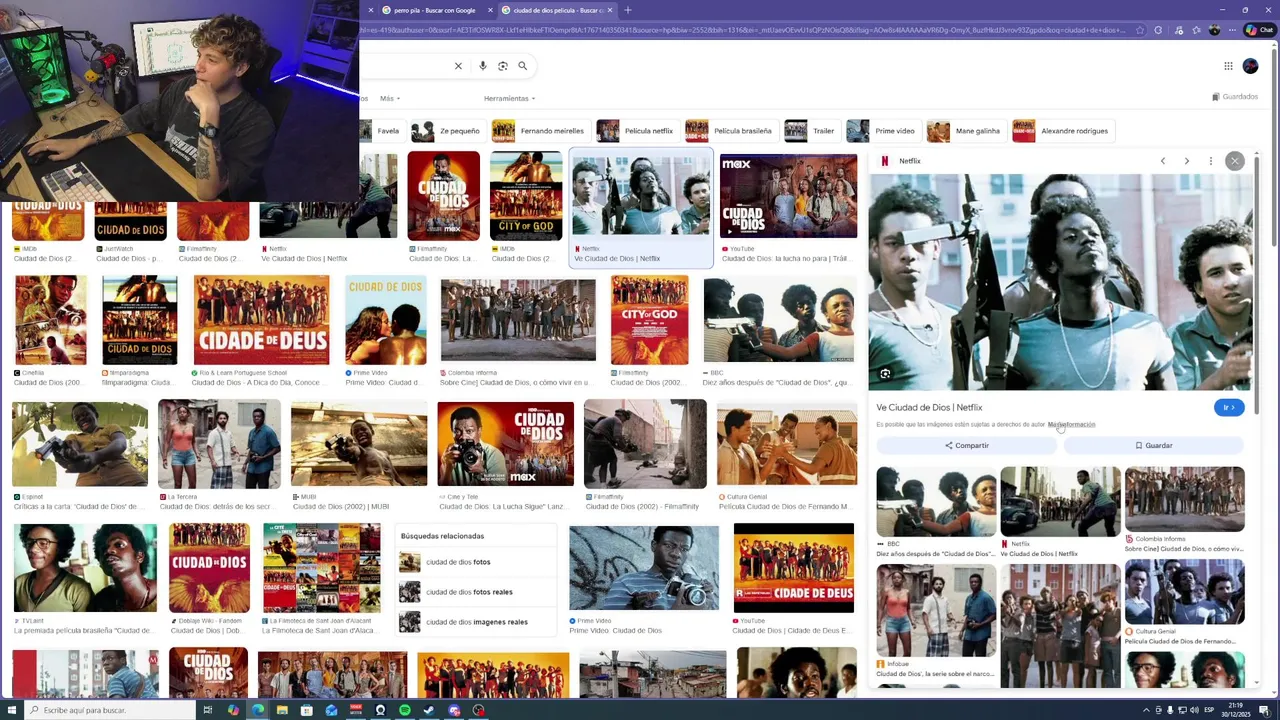Open Cultura Genial related image in panel
Screen dimensions: 1280x720
tap(1184, 591)
